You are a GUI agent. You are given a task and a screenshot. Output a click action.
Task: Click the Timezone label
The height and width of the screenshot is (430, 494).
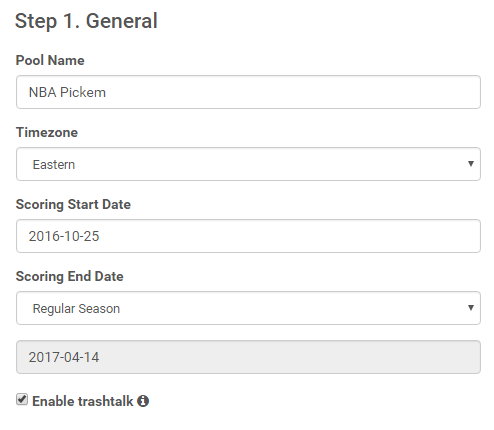[47, 132]
